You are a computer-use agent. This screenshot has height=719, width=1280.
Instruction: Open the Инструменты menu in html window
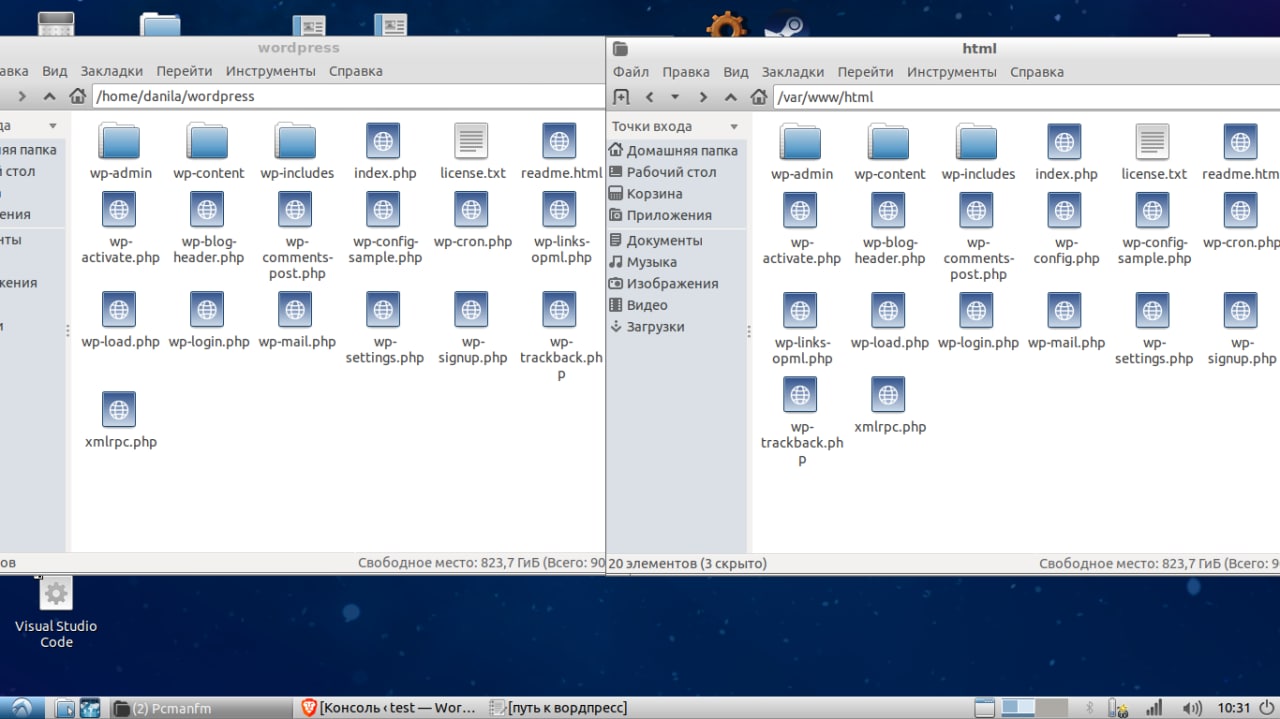pos(952,72)
